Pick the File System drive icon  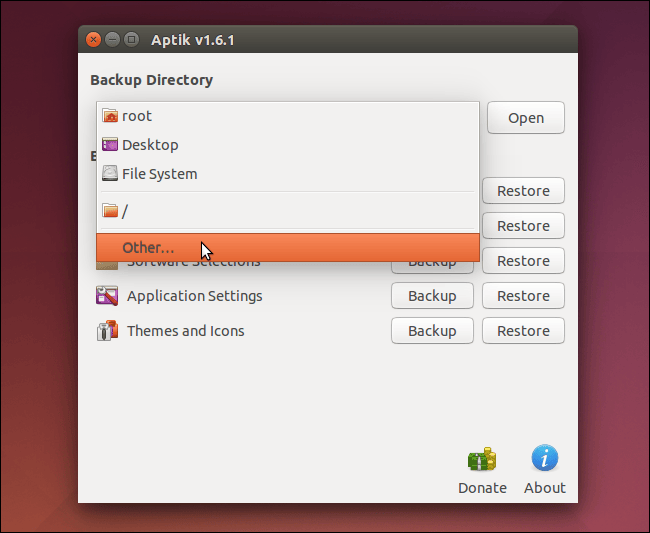tap(110, 174)
